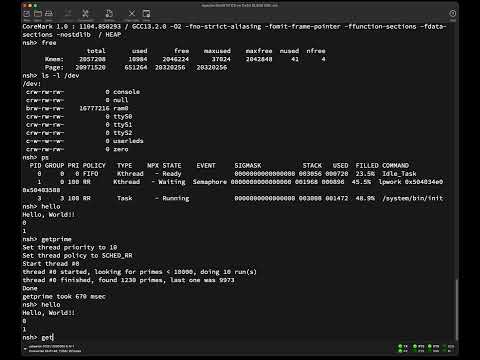
Task: Click the 'zero' device entry
Action: [121, 149]
